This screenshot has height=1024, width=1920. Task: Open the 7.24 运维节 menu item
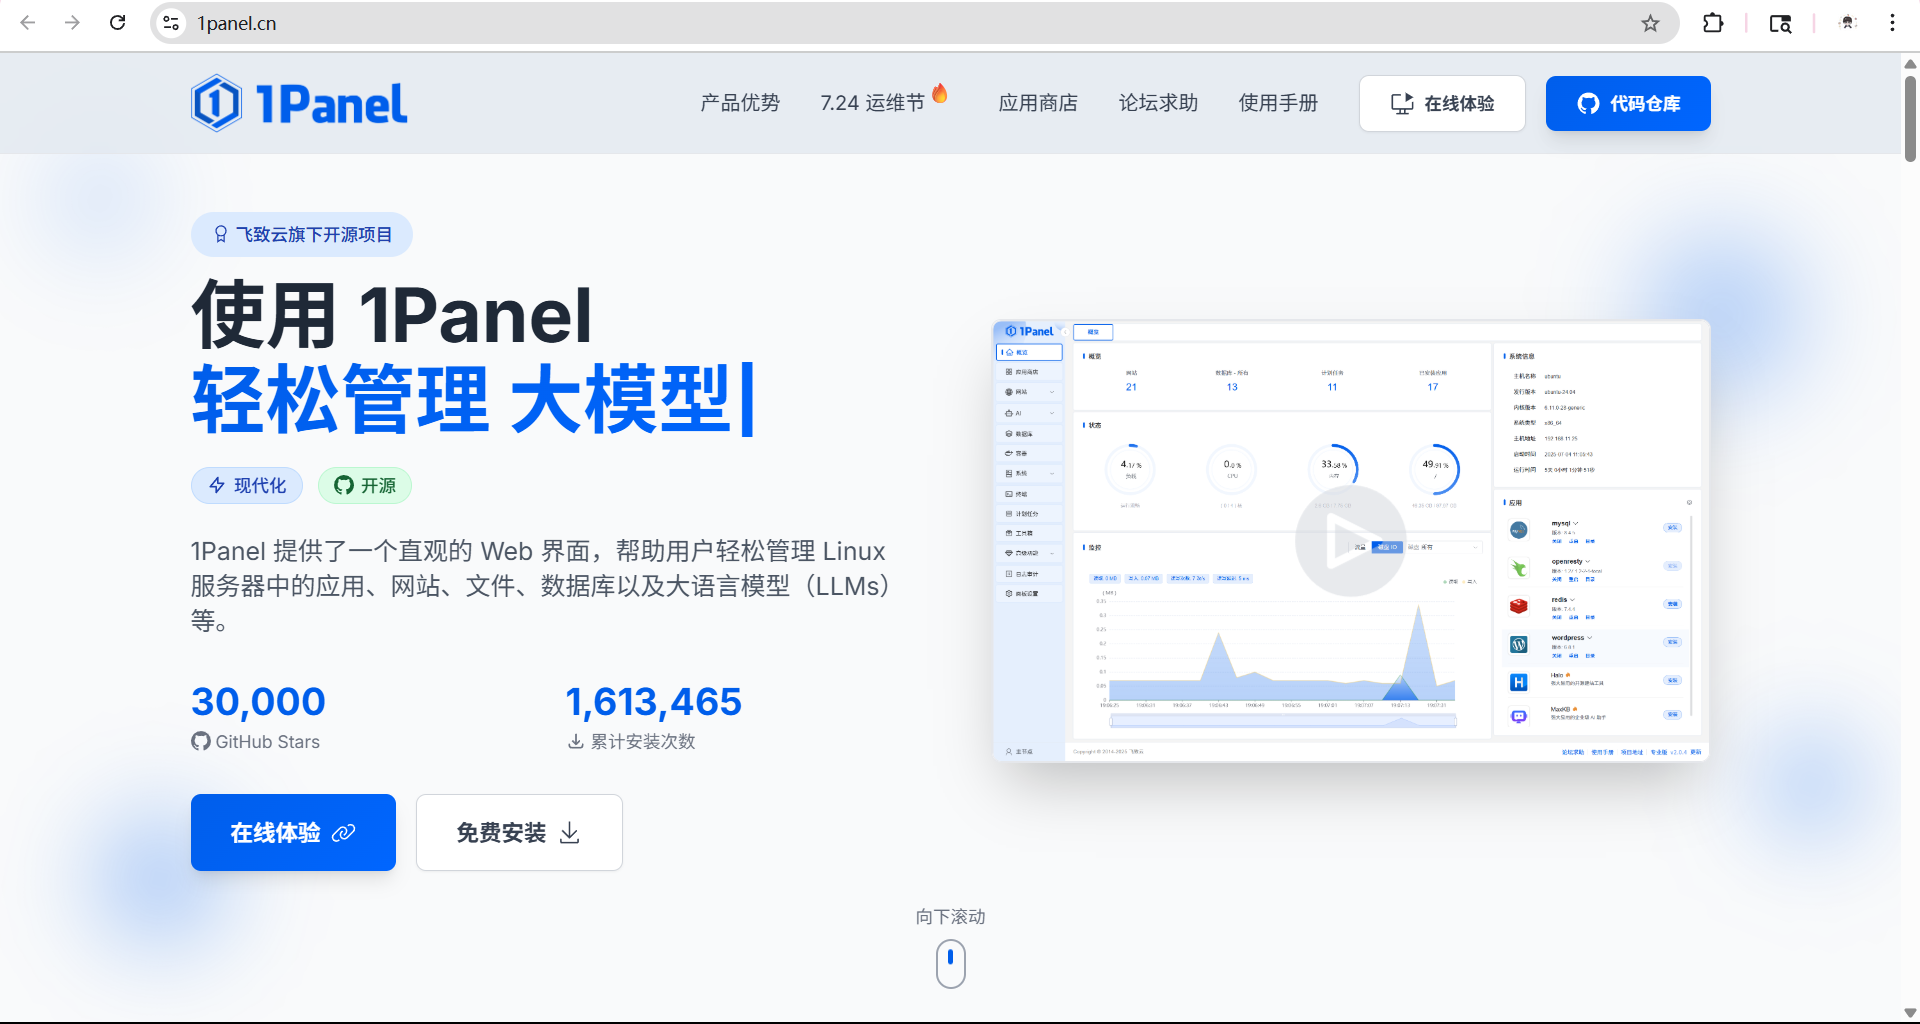(x=872, y=103)
